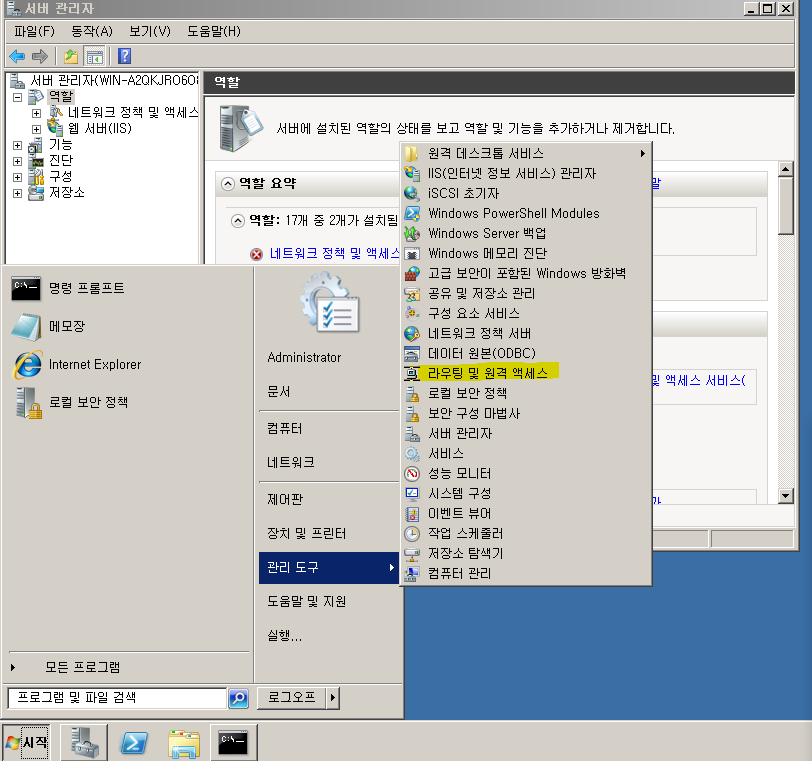Viewport: 812px width, 761px height.
Task: Open the 도움말(H) menu
Action: pos(213,32)
